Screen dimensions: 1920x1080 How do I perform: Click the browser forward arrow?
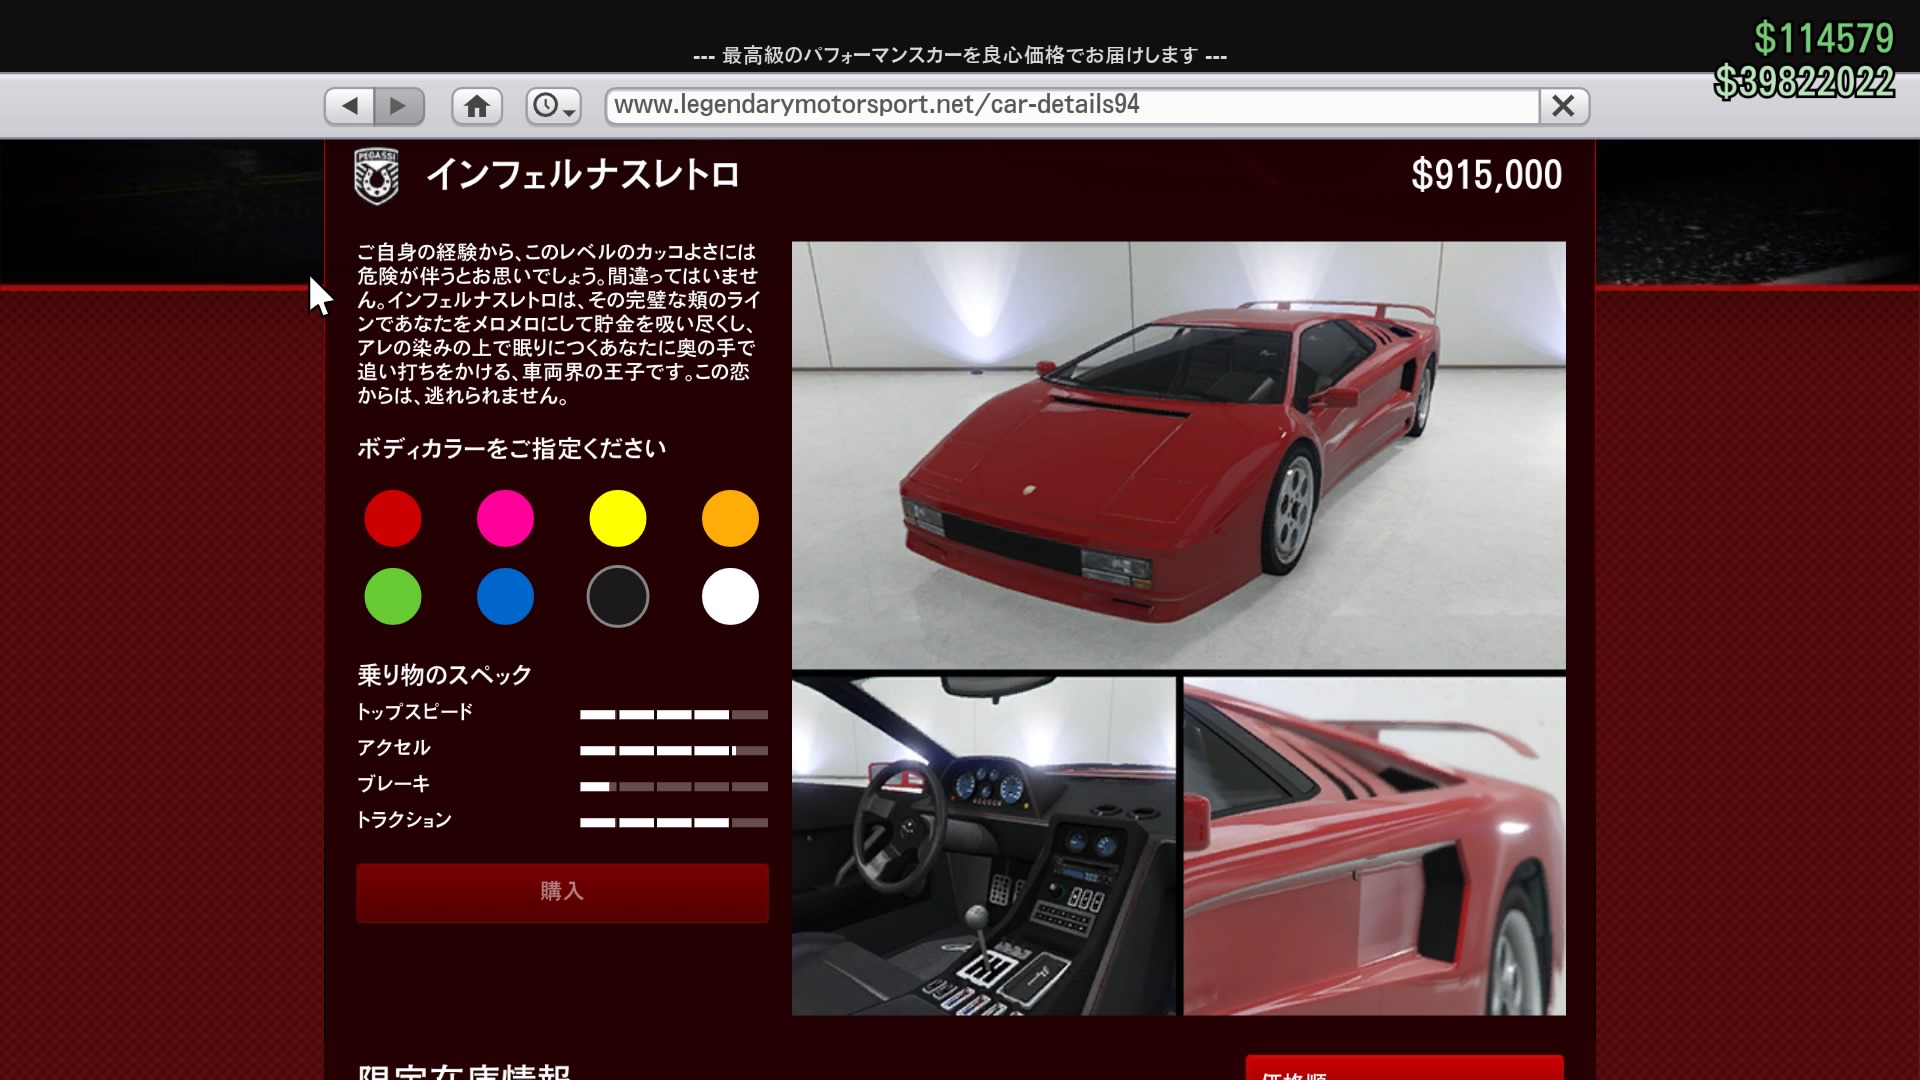(x=399, y=106)
